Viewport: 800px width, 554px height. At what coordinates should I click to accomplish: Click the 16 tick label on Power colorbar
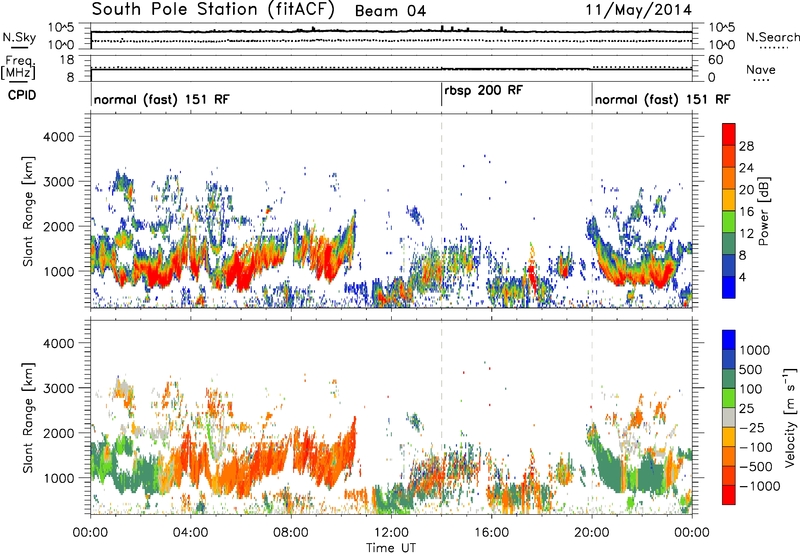pos(746,212)
